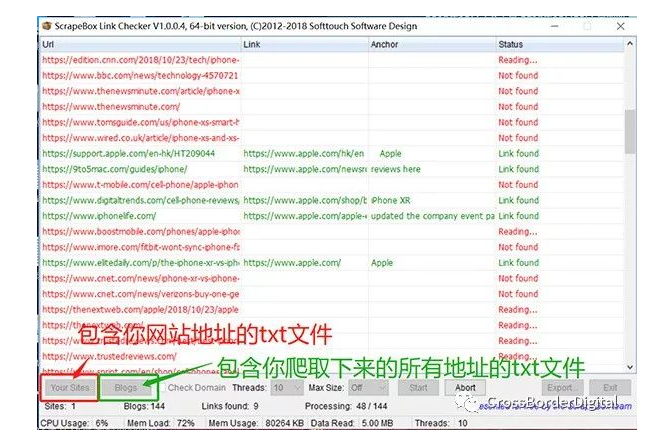Click the 'Mem Usage: 80264 KB' status entry

256,423
